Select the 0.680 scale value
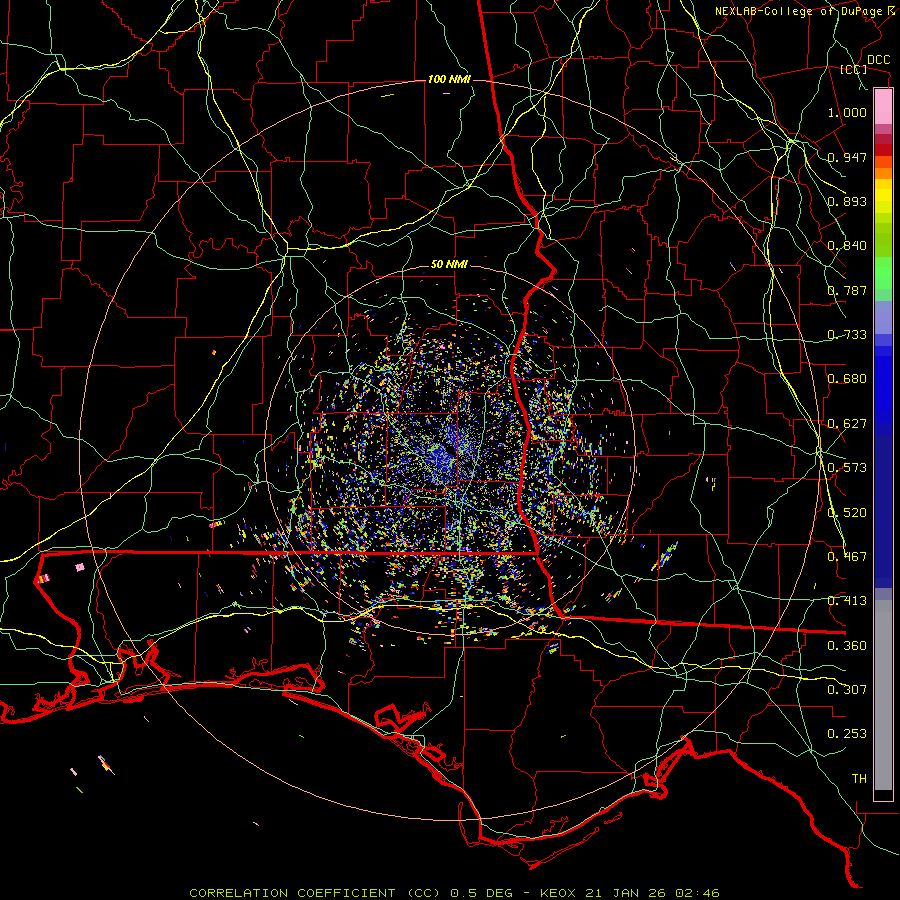The height and width of the screenshot is (900, 900). pos(847,379)
